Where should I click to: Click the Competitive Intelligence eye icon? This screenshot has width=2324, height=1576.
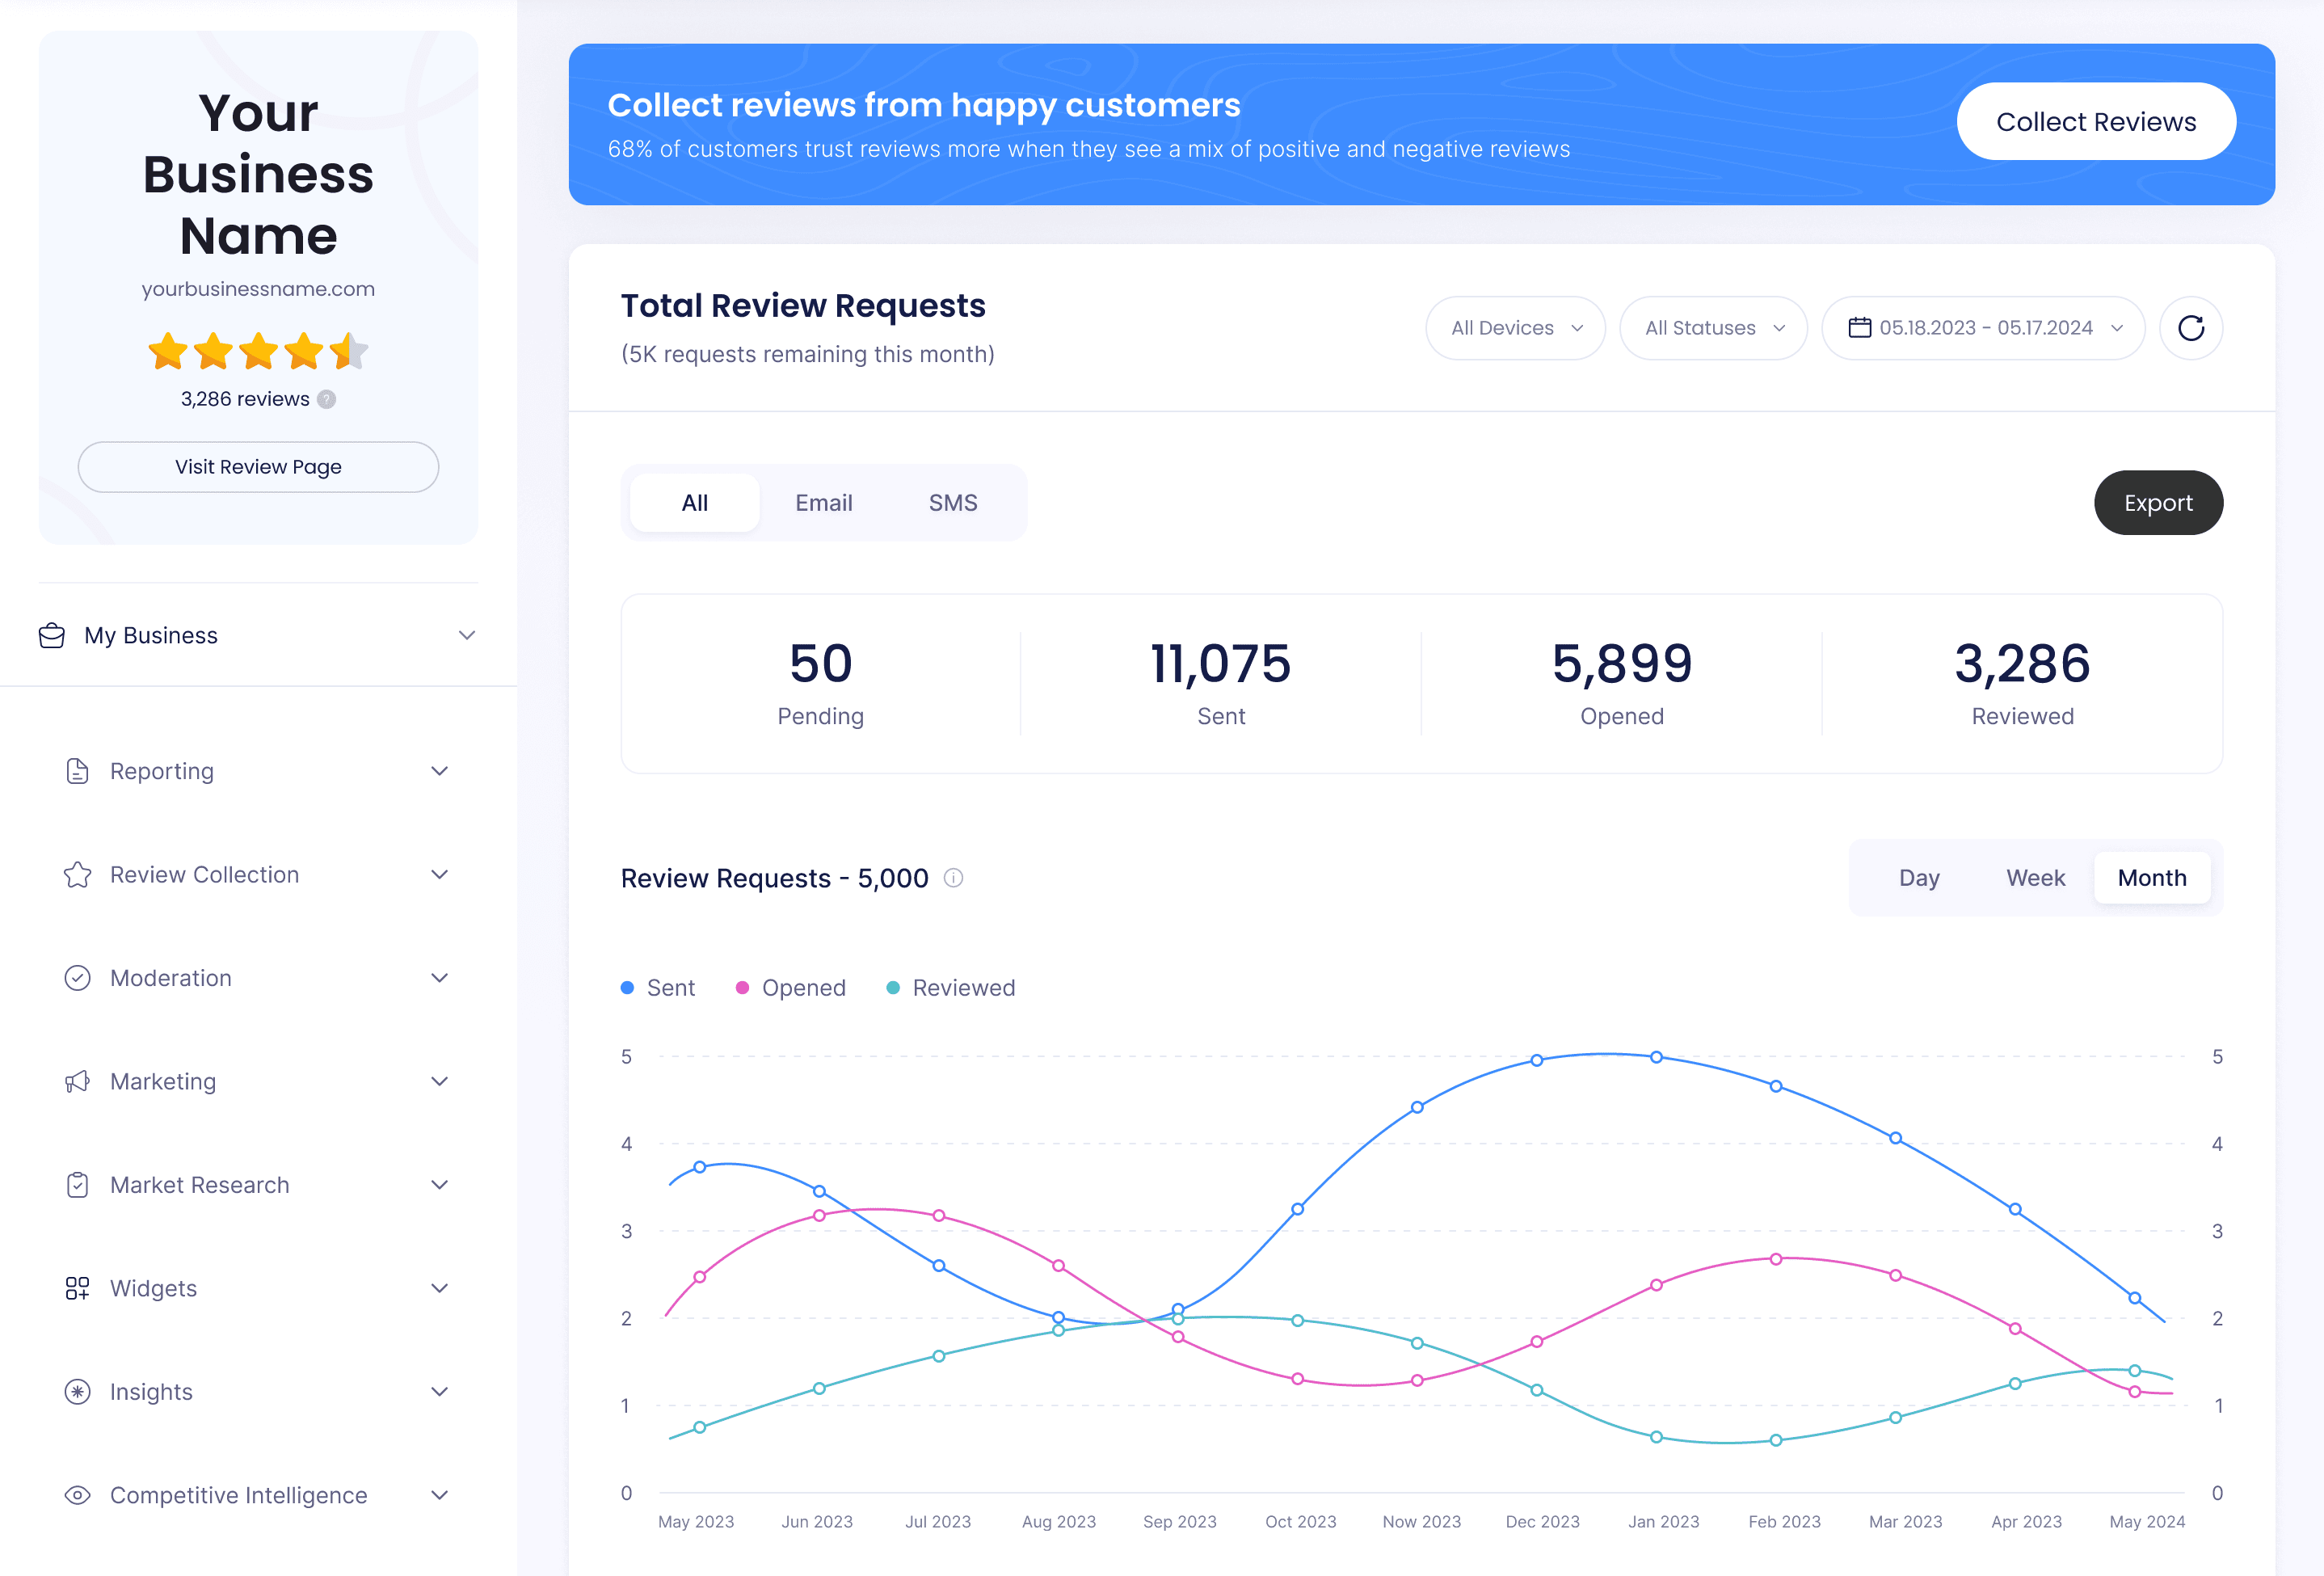(77, 1495)
